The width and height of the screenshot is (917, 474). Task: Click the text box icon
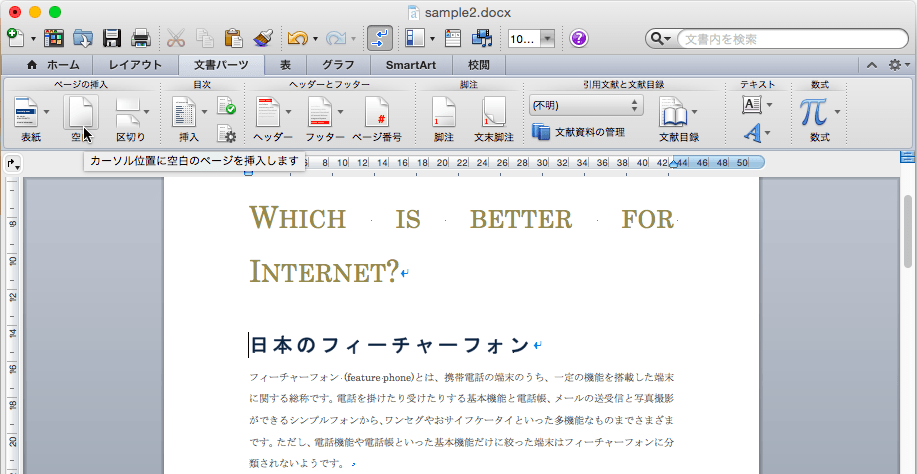point(751,105)
